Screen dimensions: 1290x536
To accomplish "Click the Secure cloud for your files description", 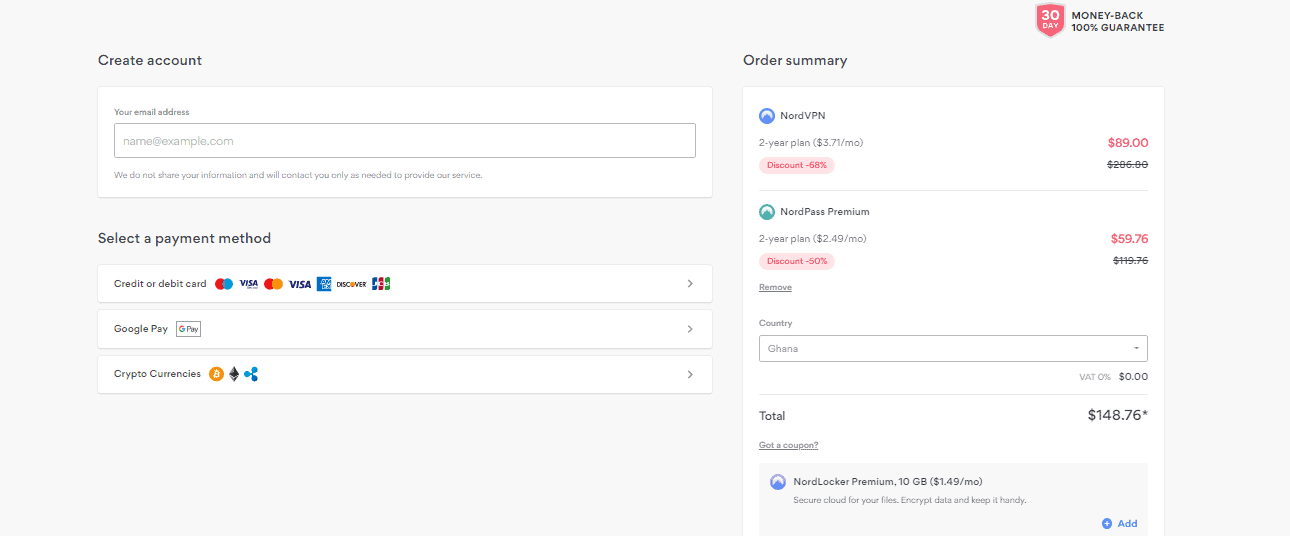I will [910, 500].
